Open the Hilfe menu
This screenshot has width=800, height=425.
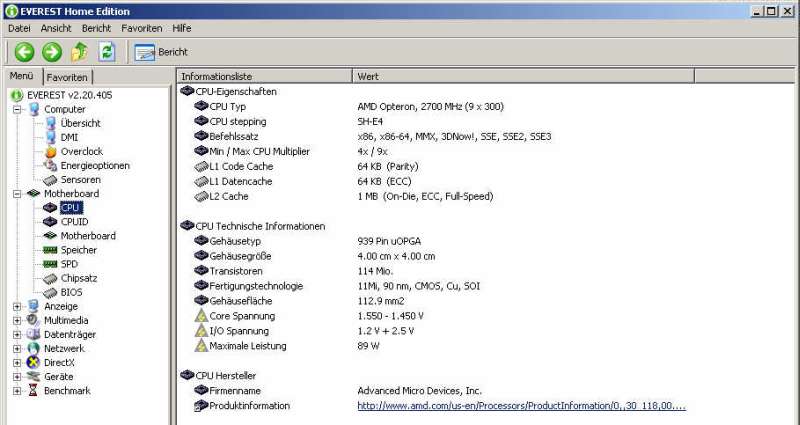point(182,29)
